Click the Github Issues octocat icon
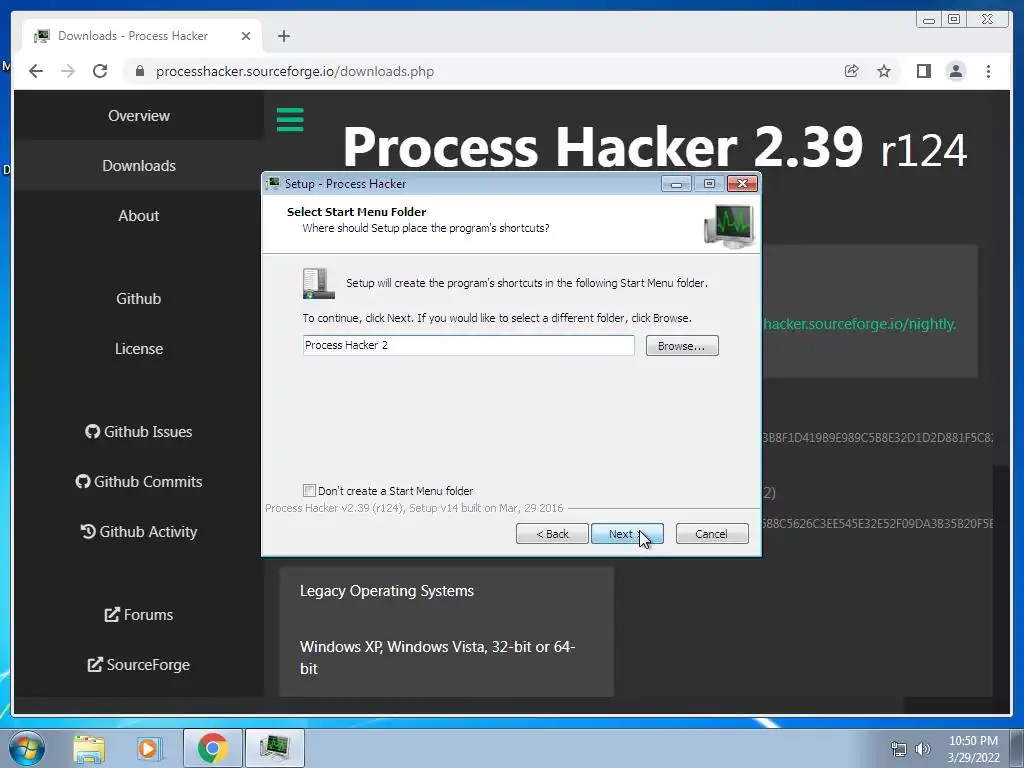This screenshot has width=1024, height=768. click(92, 432)
